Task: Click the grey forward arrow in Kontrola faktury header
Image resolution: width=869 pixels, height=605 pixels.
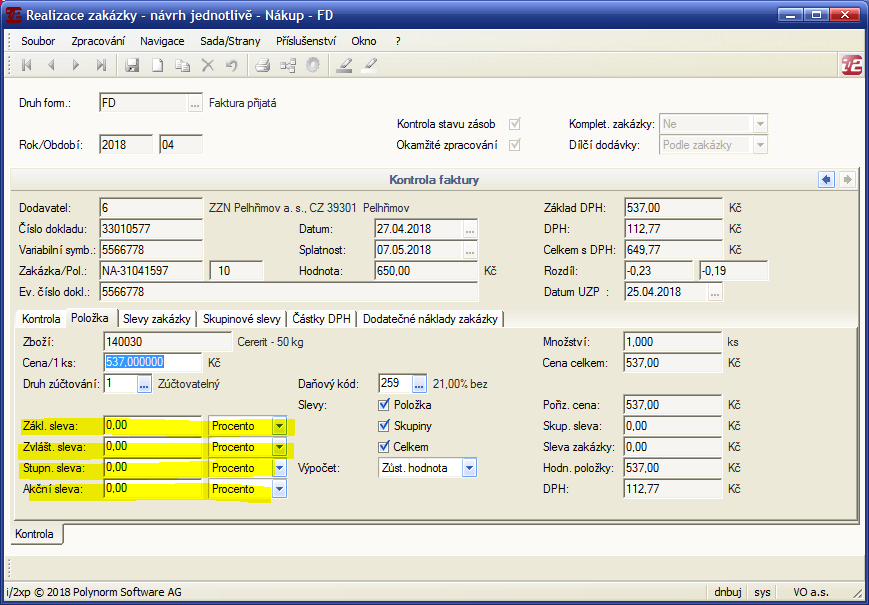Action: point(847,180)
